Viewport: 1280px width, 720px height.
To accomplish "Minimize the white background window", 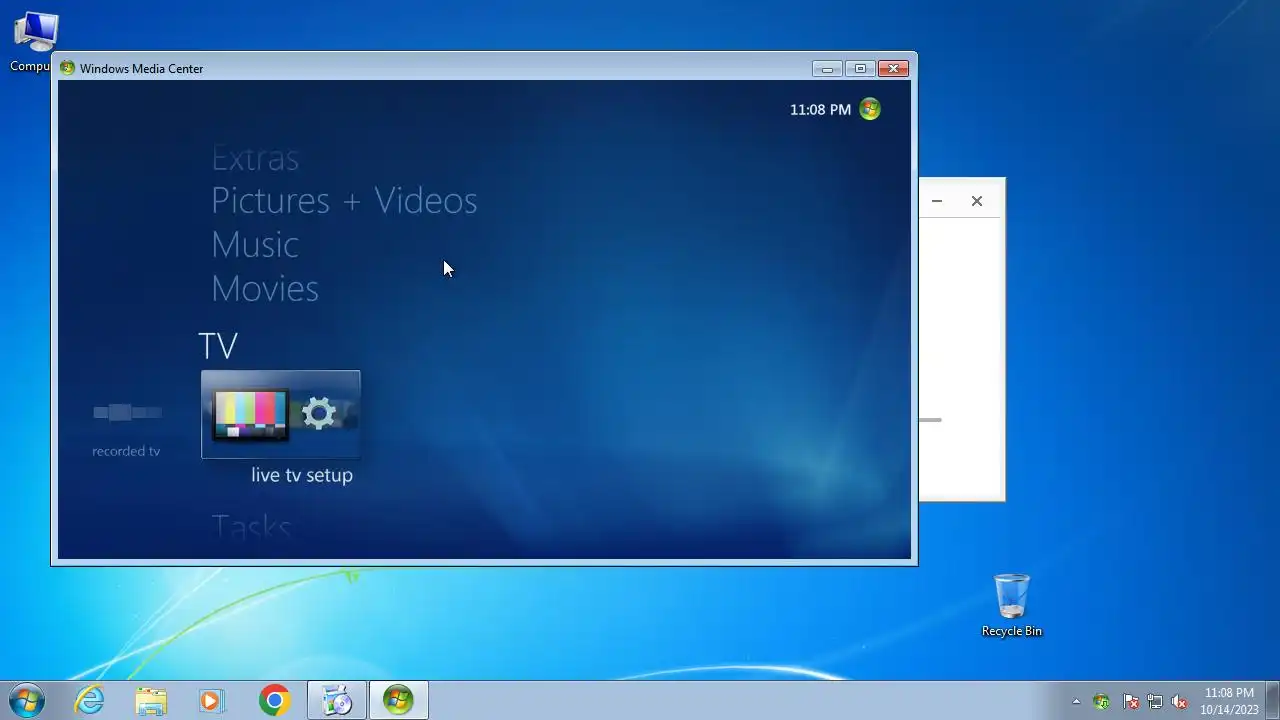I will click(937, 201).
